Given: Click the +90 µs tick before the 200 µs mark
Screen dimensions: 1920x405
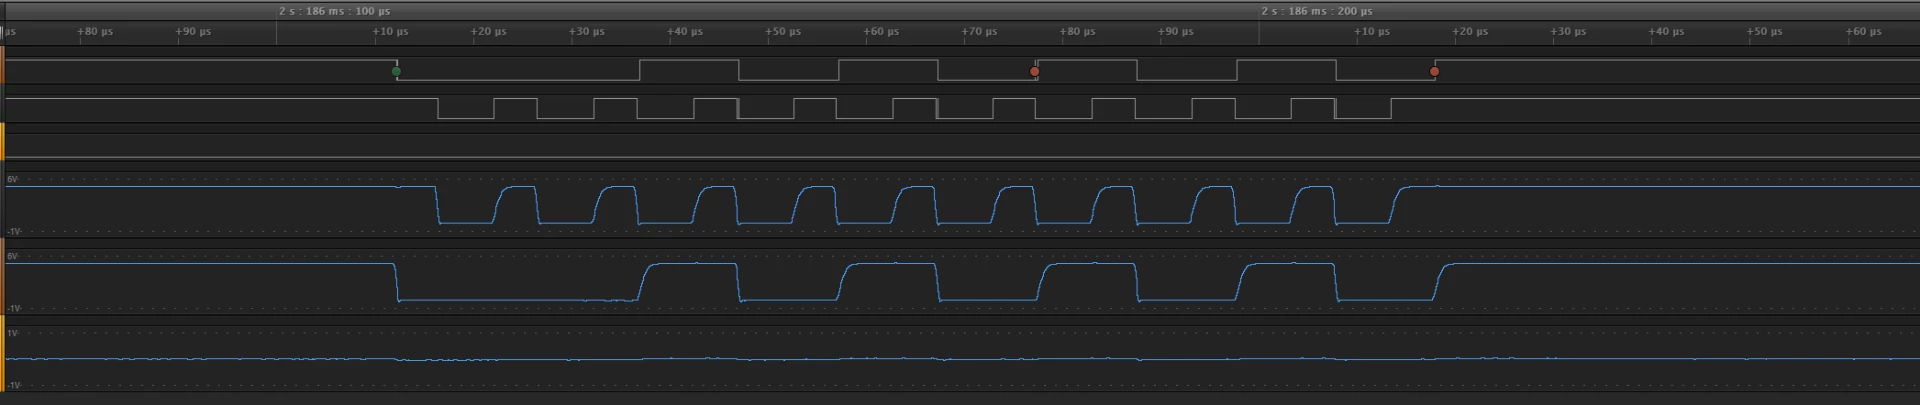Looking at the screenshot, I should [x=1175, y=31].
